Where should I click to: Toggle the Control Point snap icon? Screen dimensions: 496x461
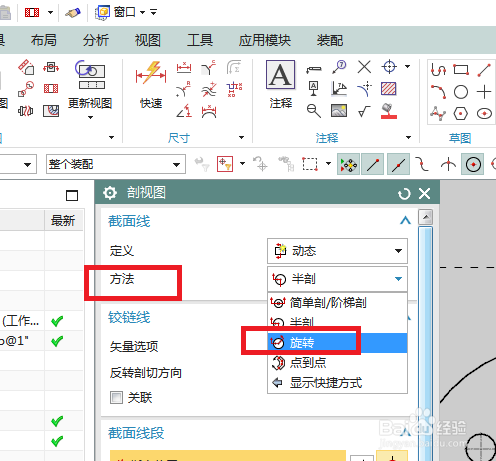(423, 164)
